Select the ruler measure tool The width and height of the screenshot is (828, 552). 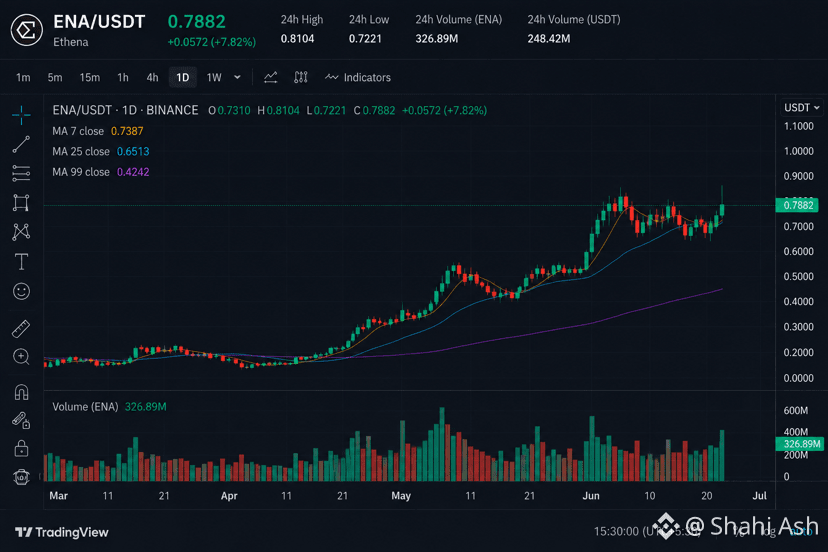coord(21,329)
